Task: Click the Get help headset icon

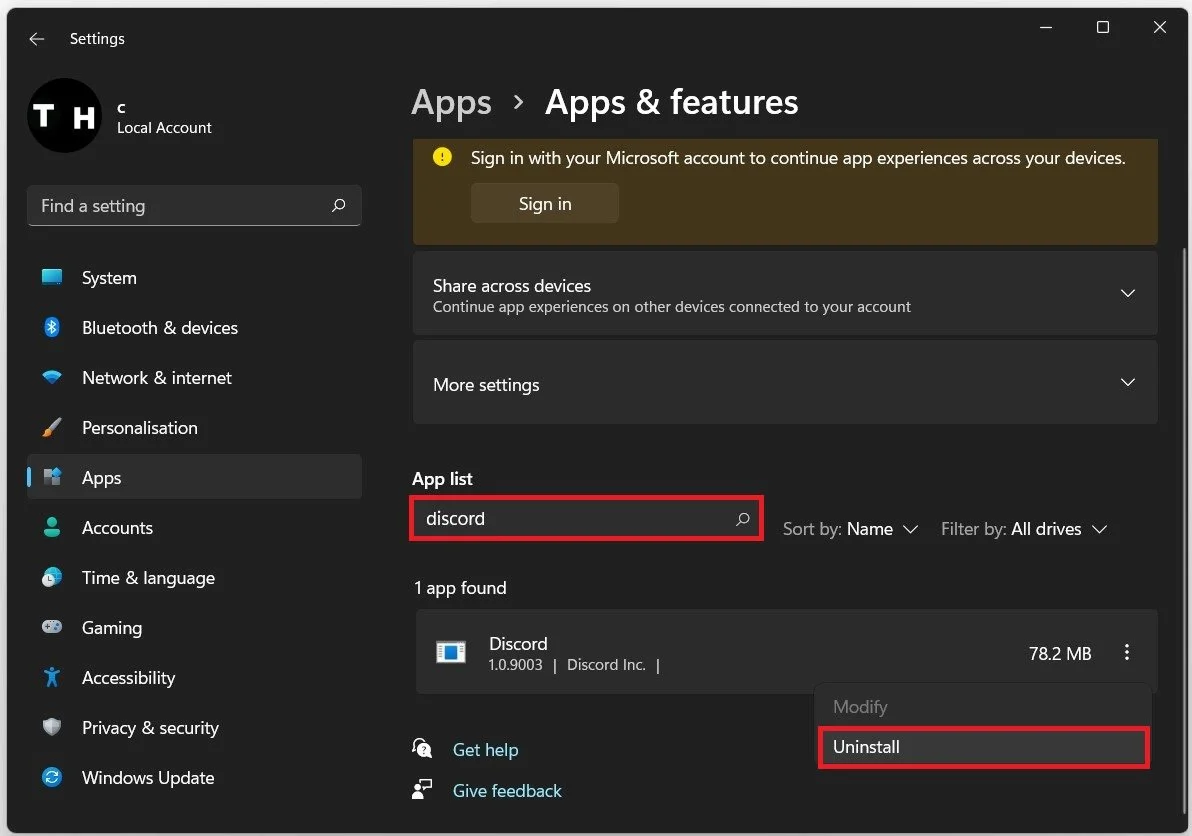Action: pyautogui.click(x=422, y=749)
